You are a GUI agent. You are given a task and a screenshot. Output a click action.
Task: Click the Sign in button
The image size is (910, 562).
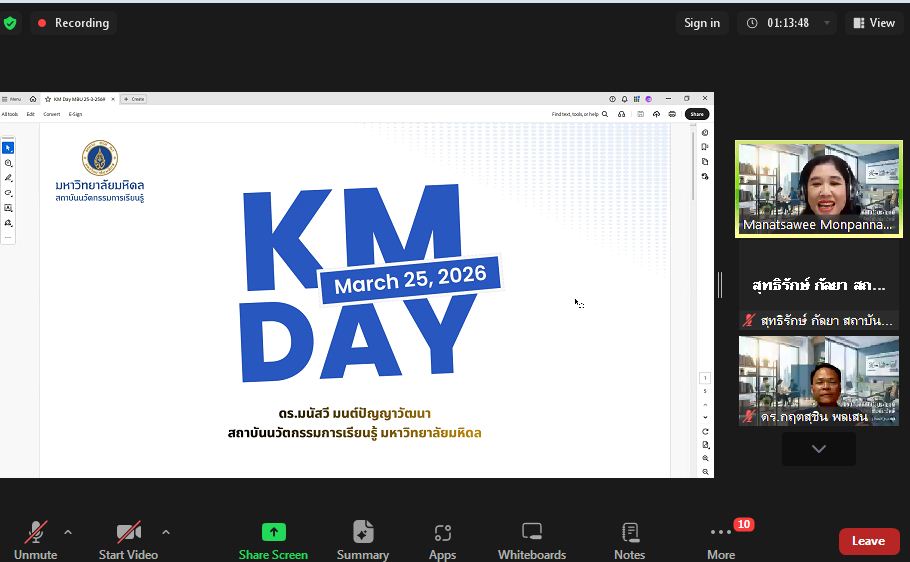(x=701, y=23)
